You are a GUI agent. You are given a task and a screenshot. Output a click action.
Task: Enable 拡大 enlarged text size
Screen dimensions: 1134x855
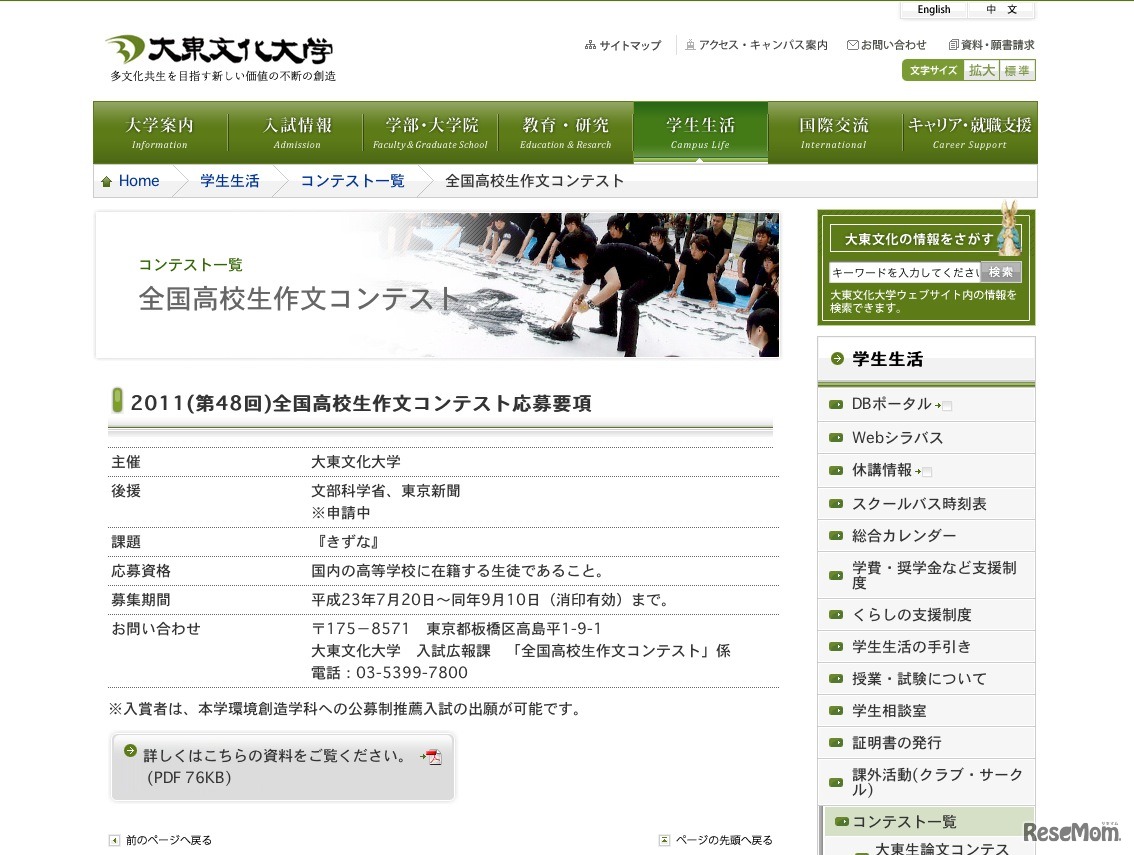pos(981,70)
